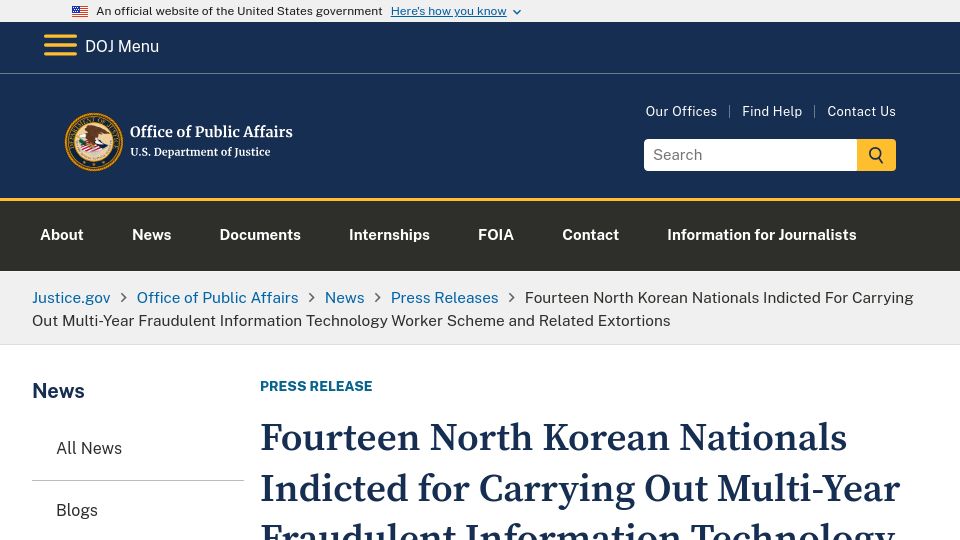Click inside the Search input field
This screenshot has width=960, height=540.
(x=750, y=155)
